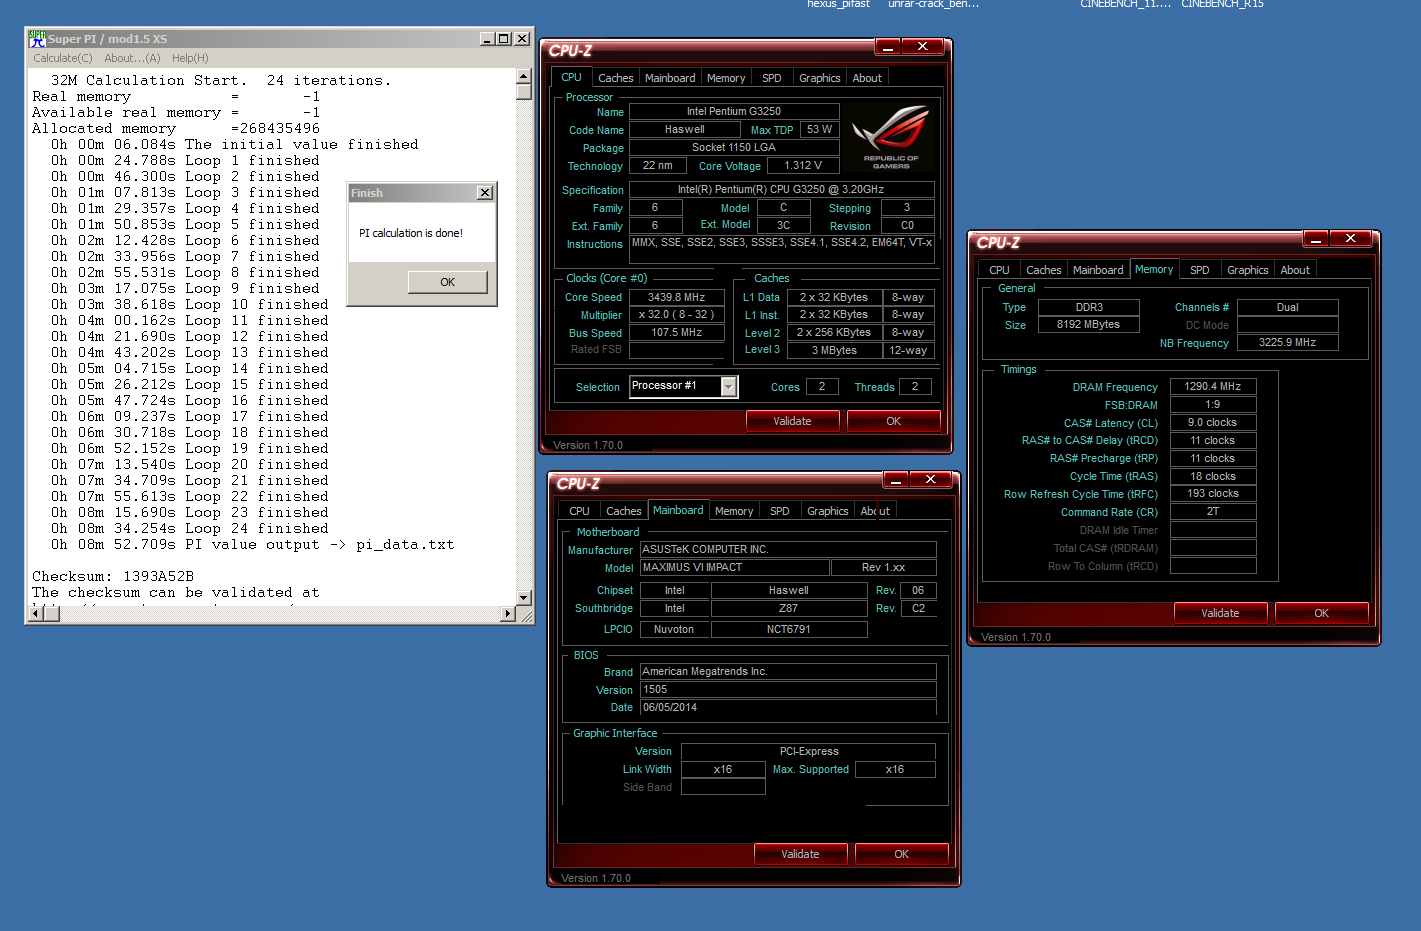This screenshot has width=1421, height=931.
Task: Open the unrar-crack_ben... desktop shortcut
Action: 934,4
